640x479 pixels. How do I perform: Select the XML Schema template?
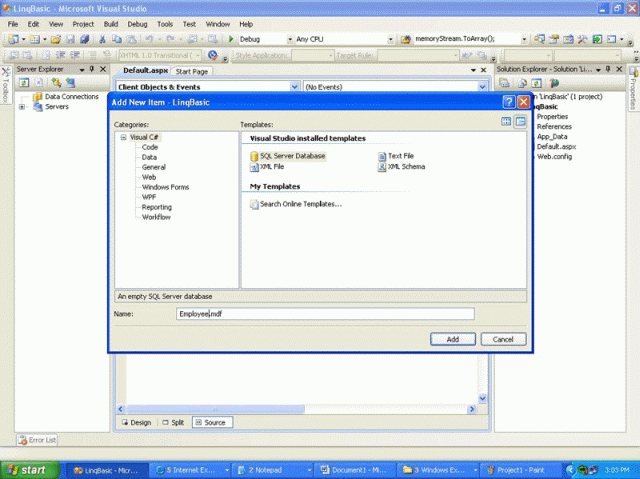point(401,166)
